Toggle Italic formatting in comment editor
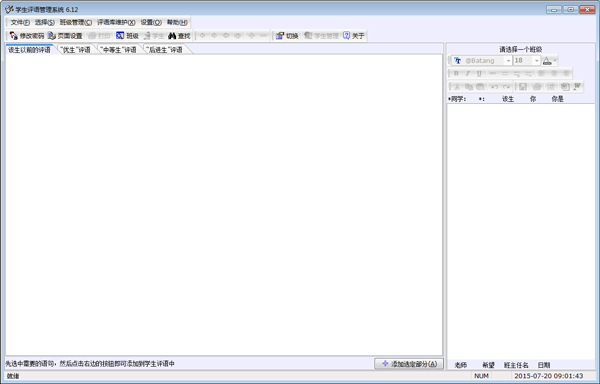The width and height of the screenshot is (600, 384). 468,73
